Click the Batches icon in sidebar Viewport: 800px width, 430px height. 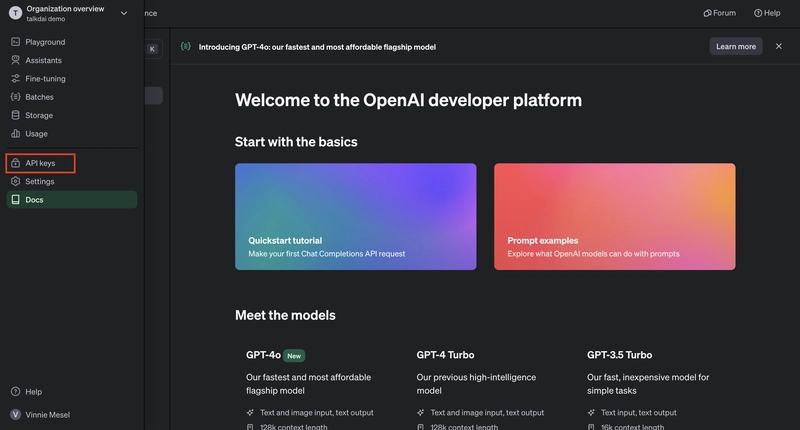[x=15, y=97]
